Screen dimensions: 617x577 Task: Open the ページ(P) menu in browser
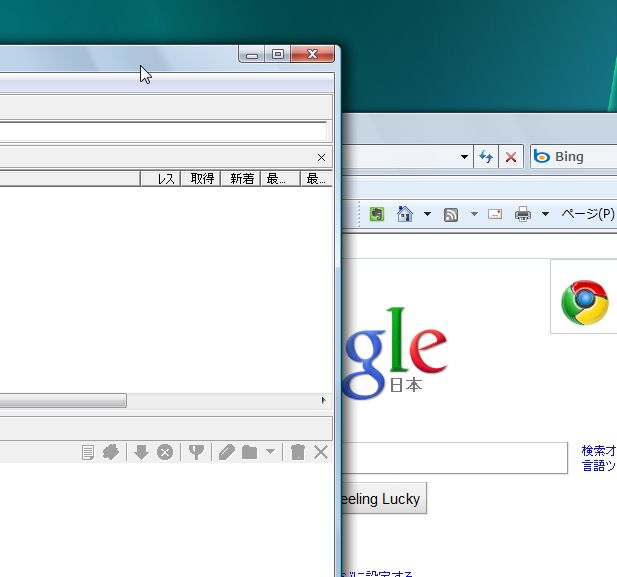pyautogui.click(x=588, y=214)
